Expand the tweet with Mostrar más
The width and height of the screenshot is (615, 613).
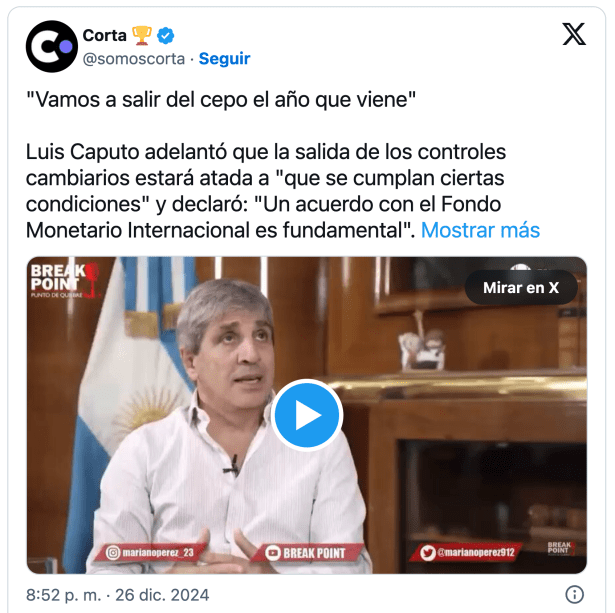click(480, 230)
